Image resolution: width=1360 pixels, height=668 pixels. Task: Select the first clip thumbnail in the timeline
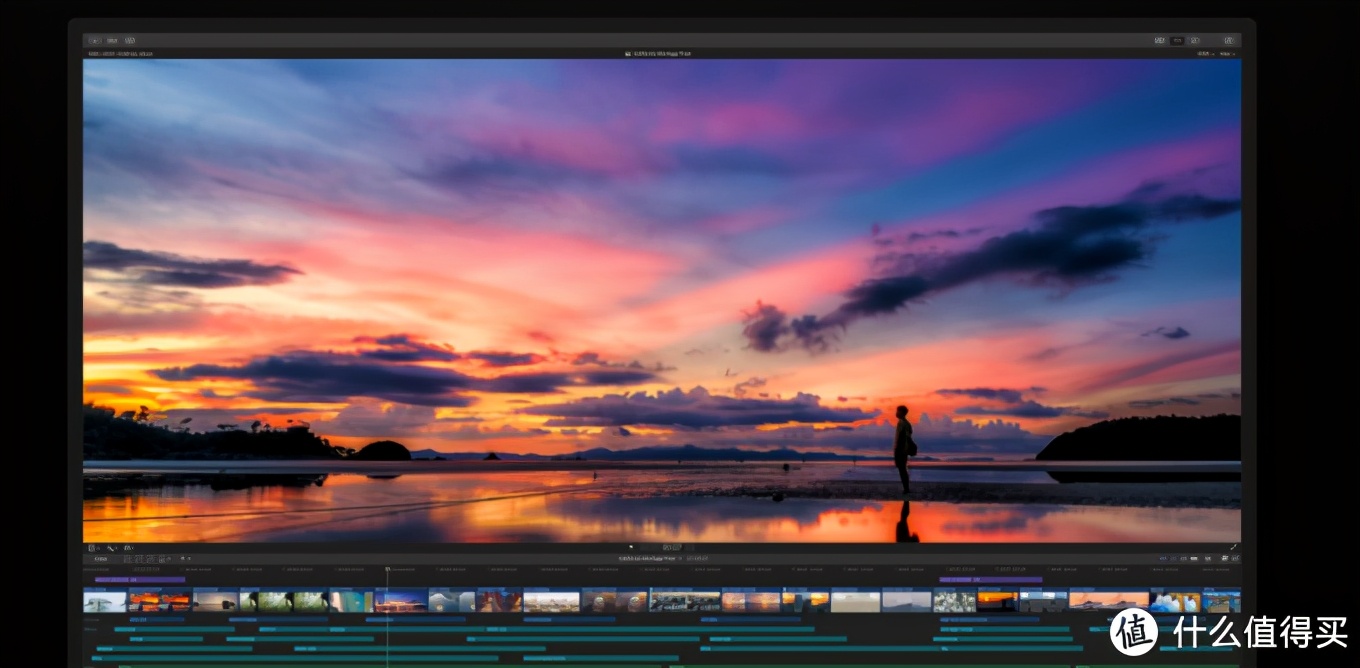tap(105, 601)
